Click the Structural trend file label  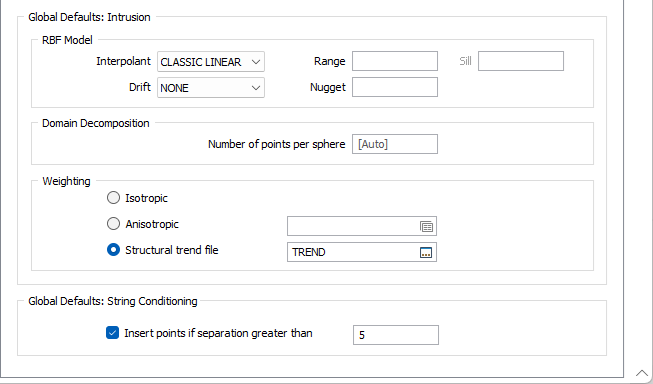tap(172, 250)
